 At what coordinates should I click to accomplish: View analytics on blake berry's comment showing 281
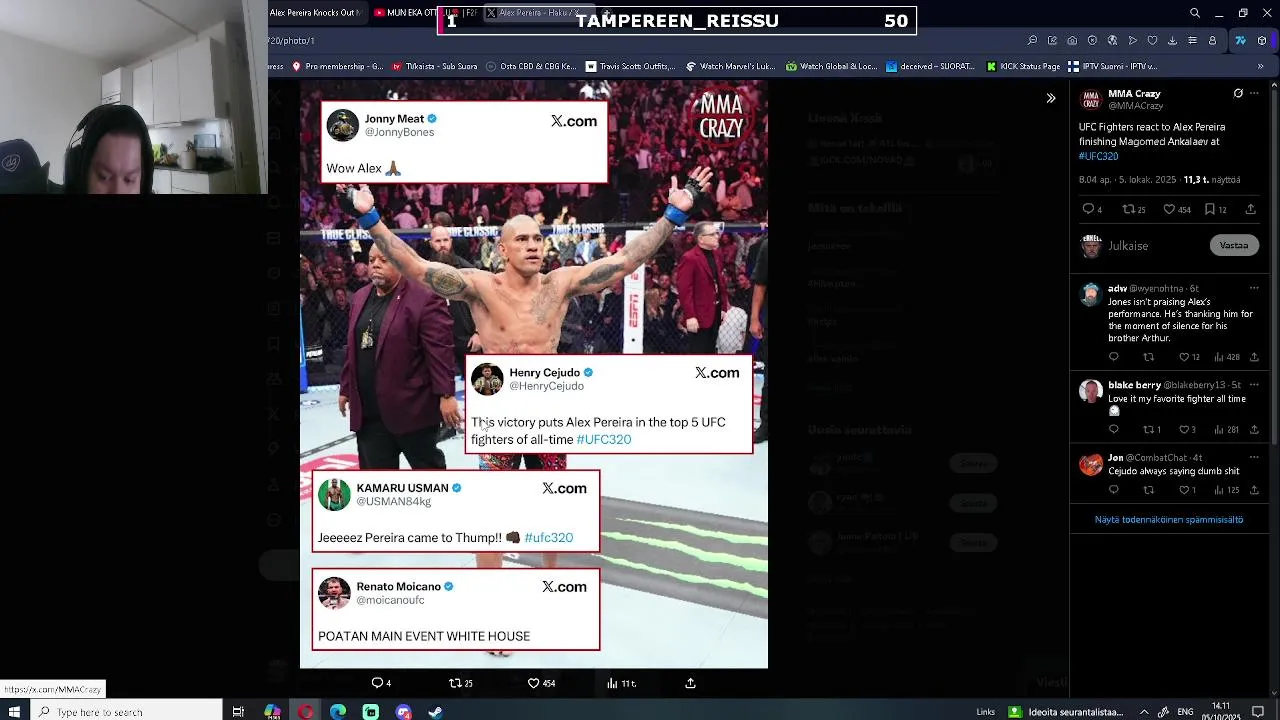coord(1226,429)
